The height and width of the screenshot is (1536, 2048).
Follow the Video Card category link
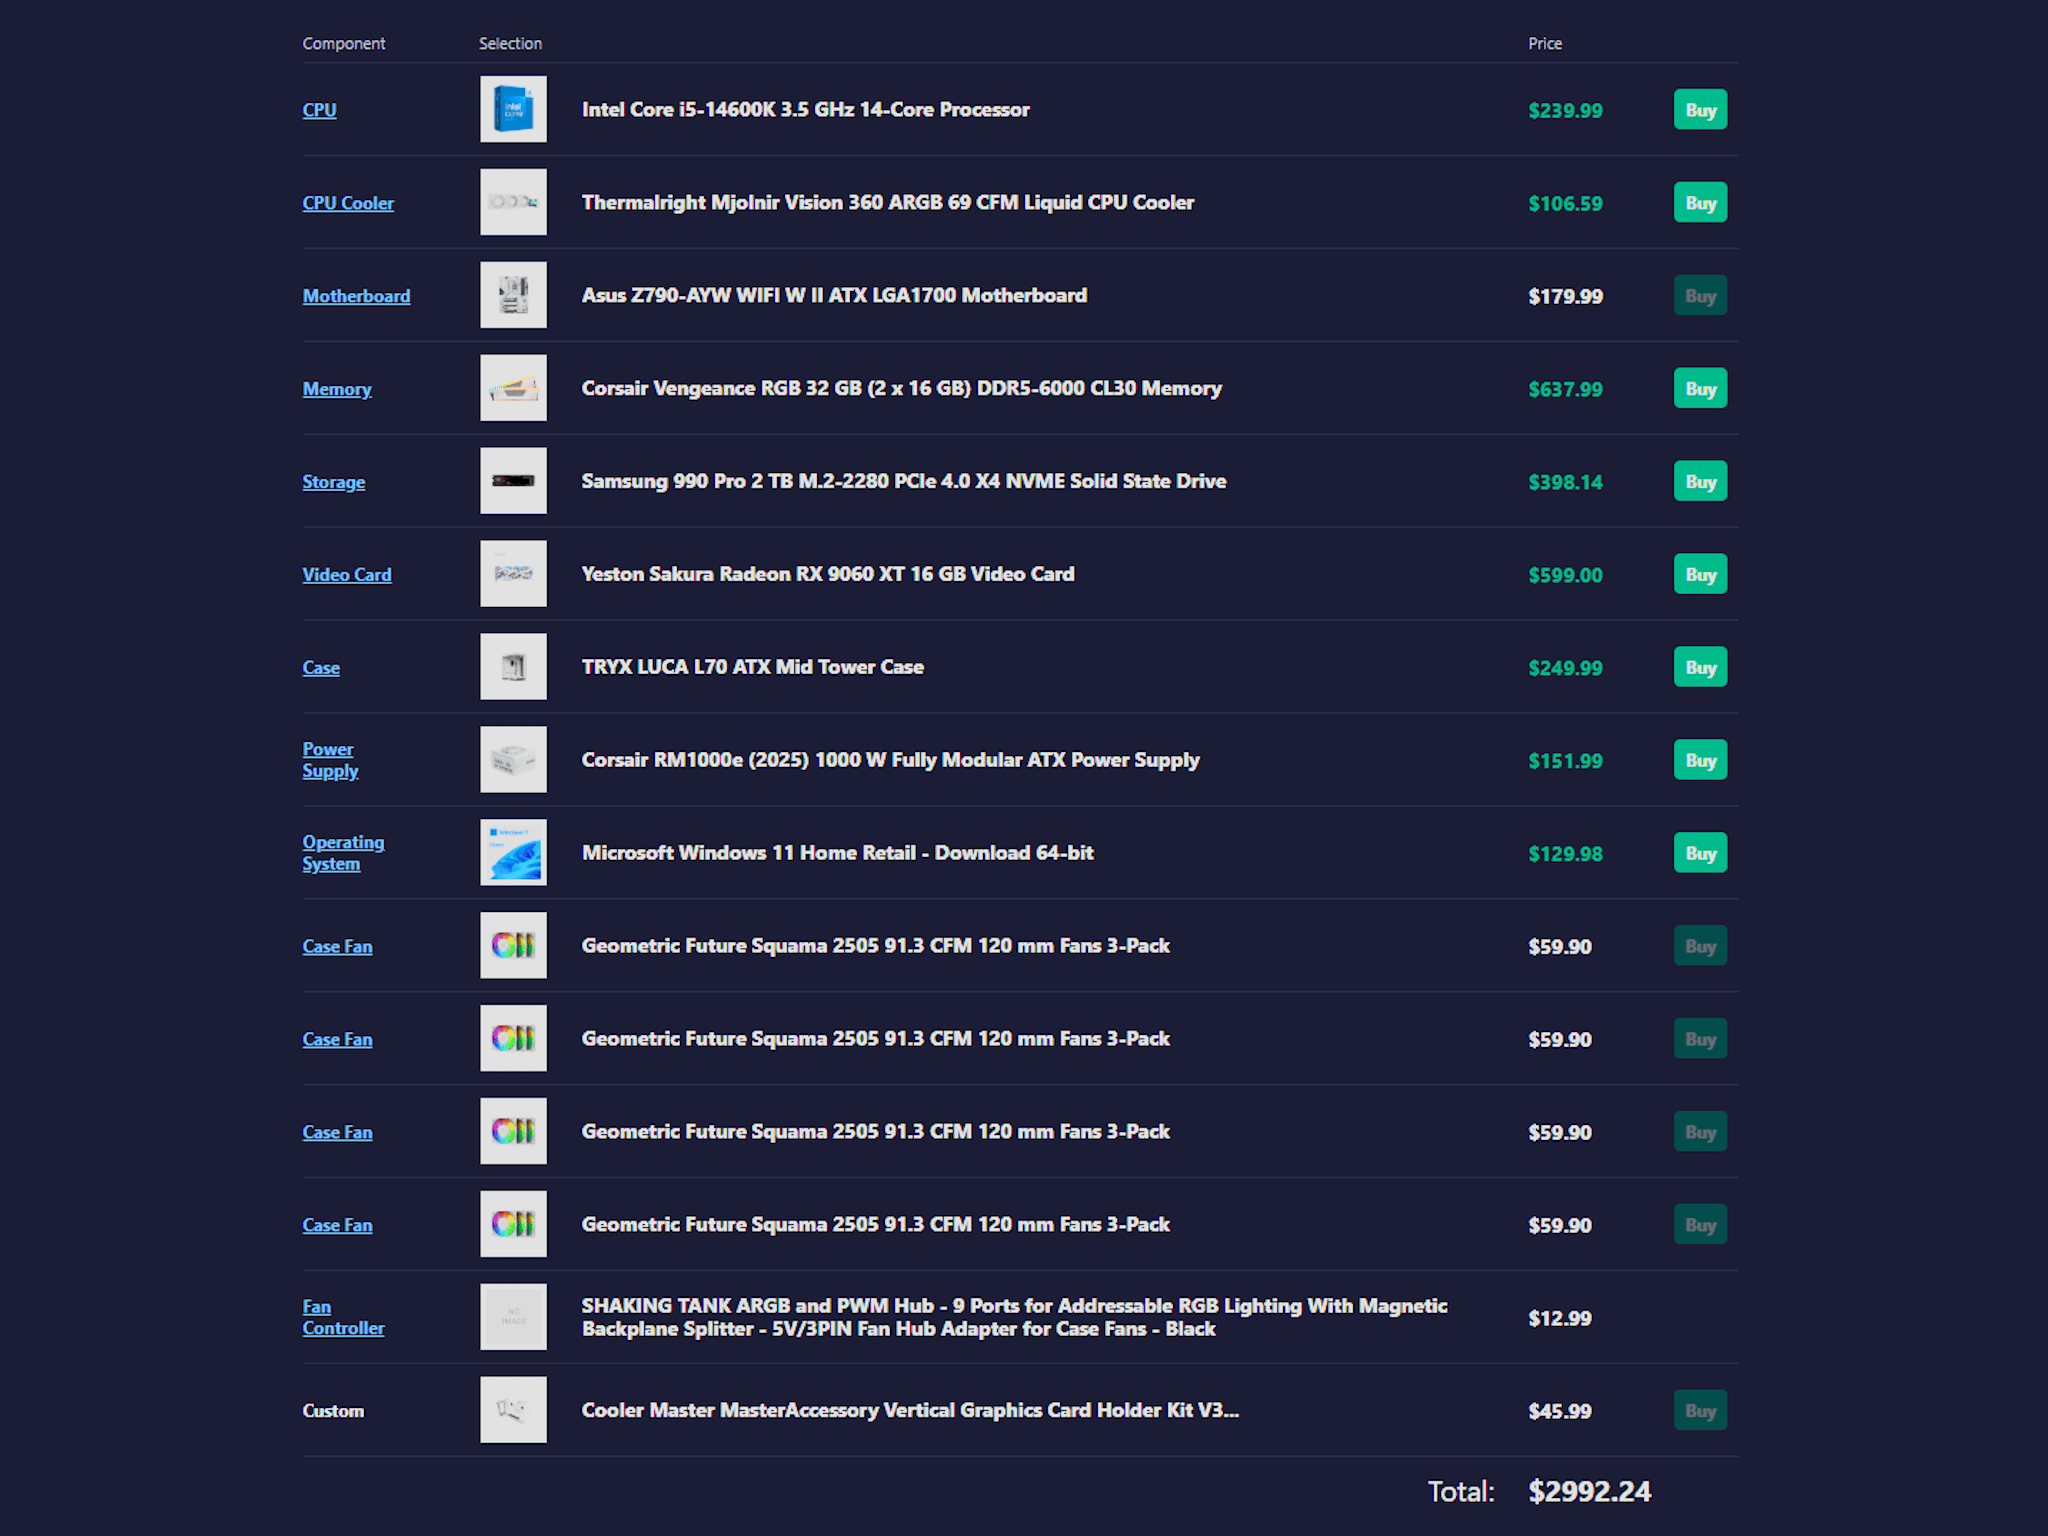tap(347, 575)
